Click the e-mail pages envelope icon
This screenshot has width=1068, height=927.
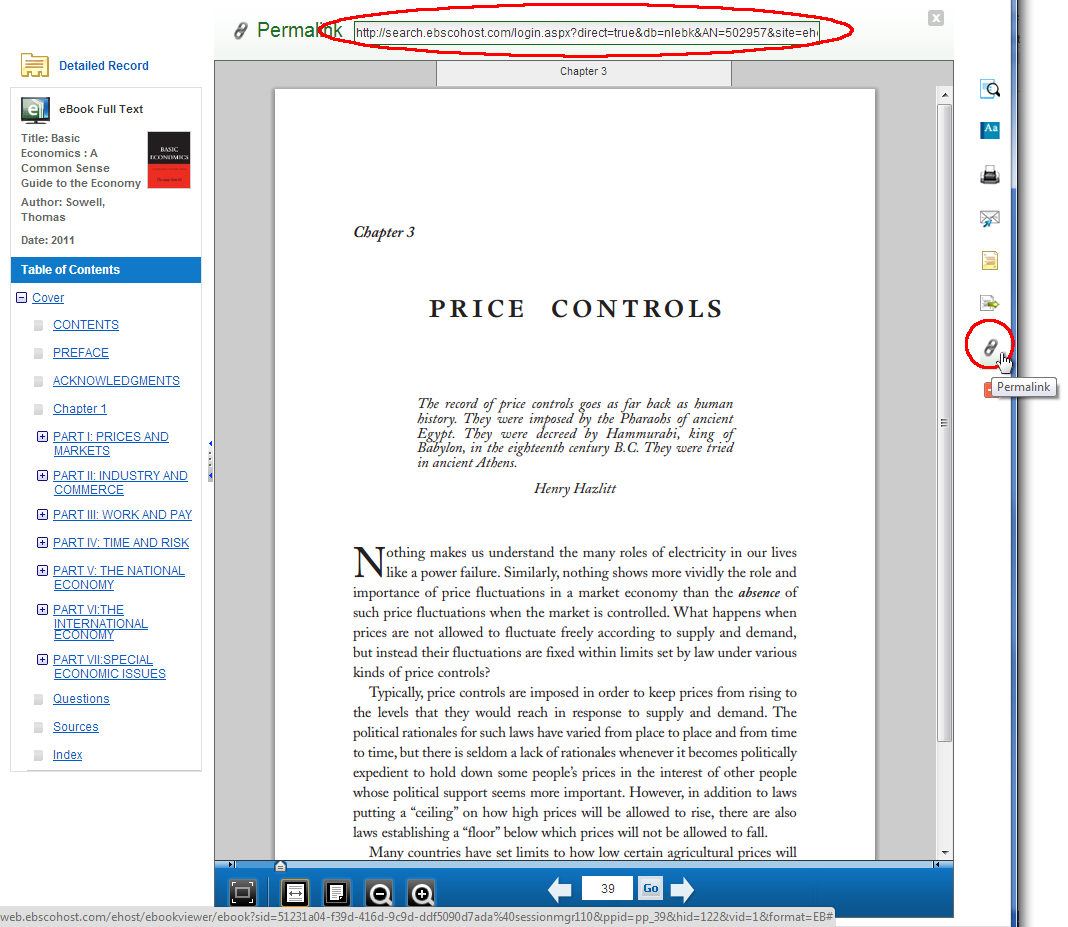tap(990, 218)
